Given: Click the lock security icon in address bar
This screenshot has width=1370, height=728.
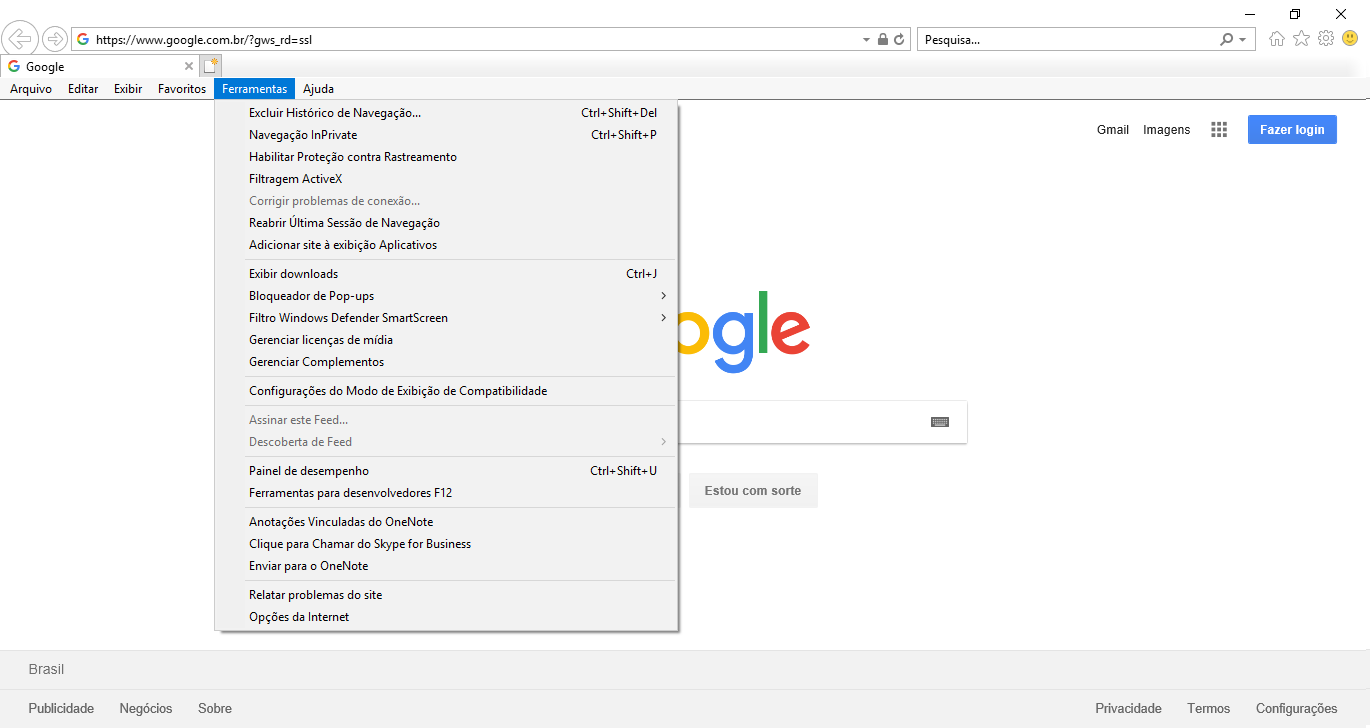Looking at the screenshot, I should tap(882, 40).
